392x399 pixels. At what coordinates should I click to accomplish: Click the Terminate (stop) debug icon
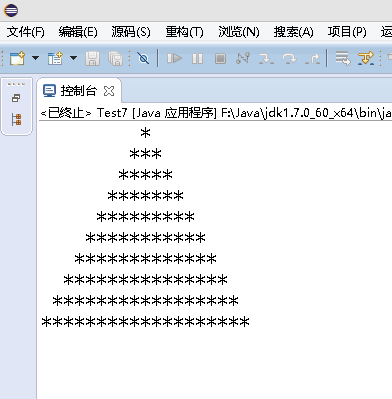[220, 59]
